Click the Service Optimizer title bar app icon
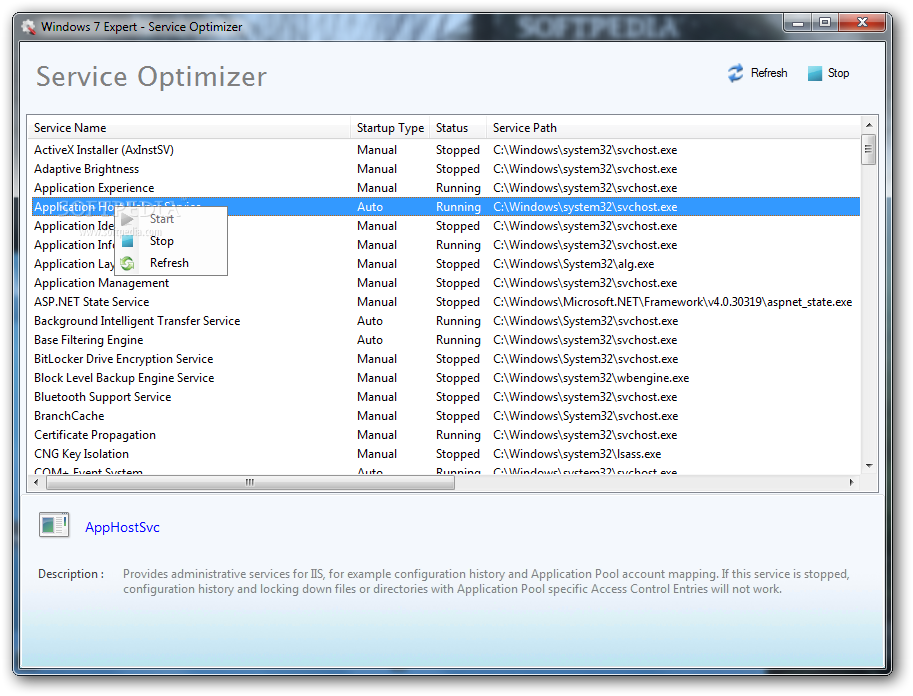The image size is (913, 696). [28, 27]
